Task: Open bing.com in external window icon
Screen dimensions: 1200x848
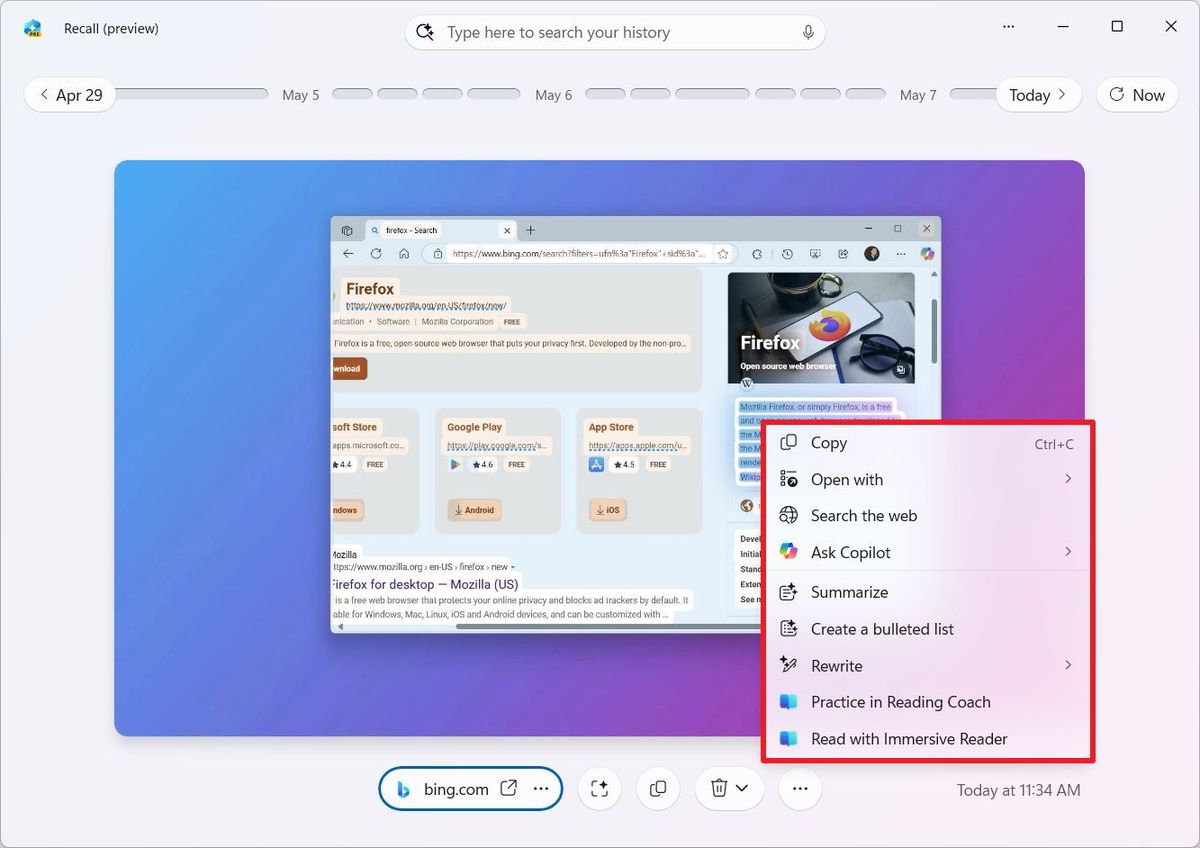Action: pos(508,788)
